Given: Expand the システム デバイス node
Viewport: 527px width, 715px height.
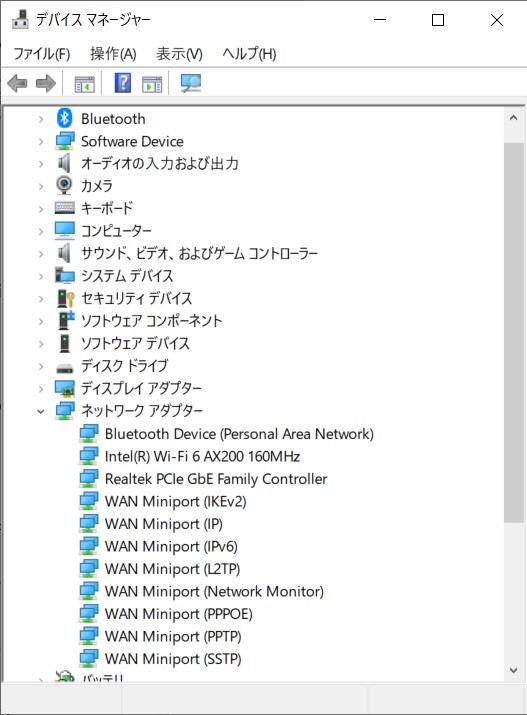Looking at the screenshot, I should click(x=41, y=276).
